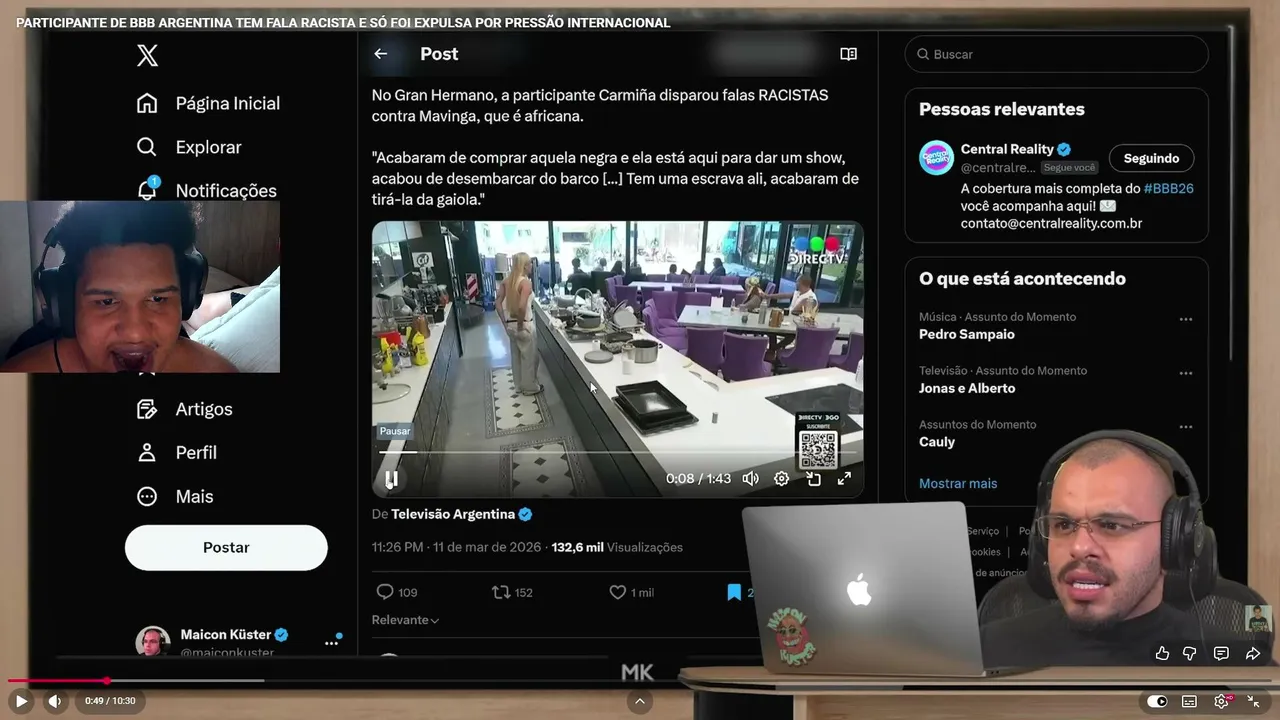Mute the YouTube player volume
This screenshot has width=1280, height=720.
click(55, 701)
